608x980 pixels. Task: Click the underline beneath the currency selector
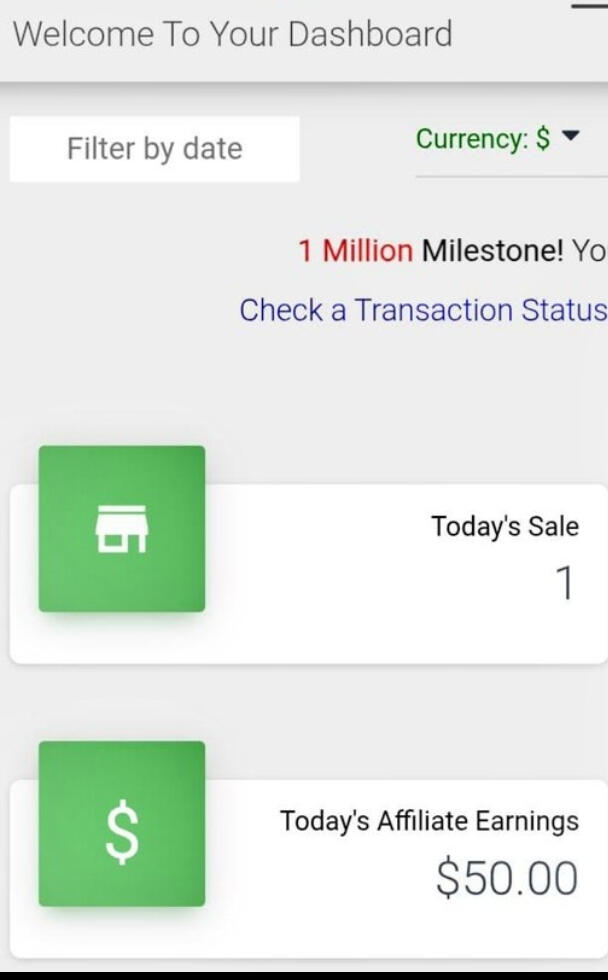pos(510,176)
